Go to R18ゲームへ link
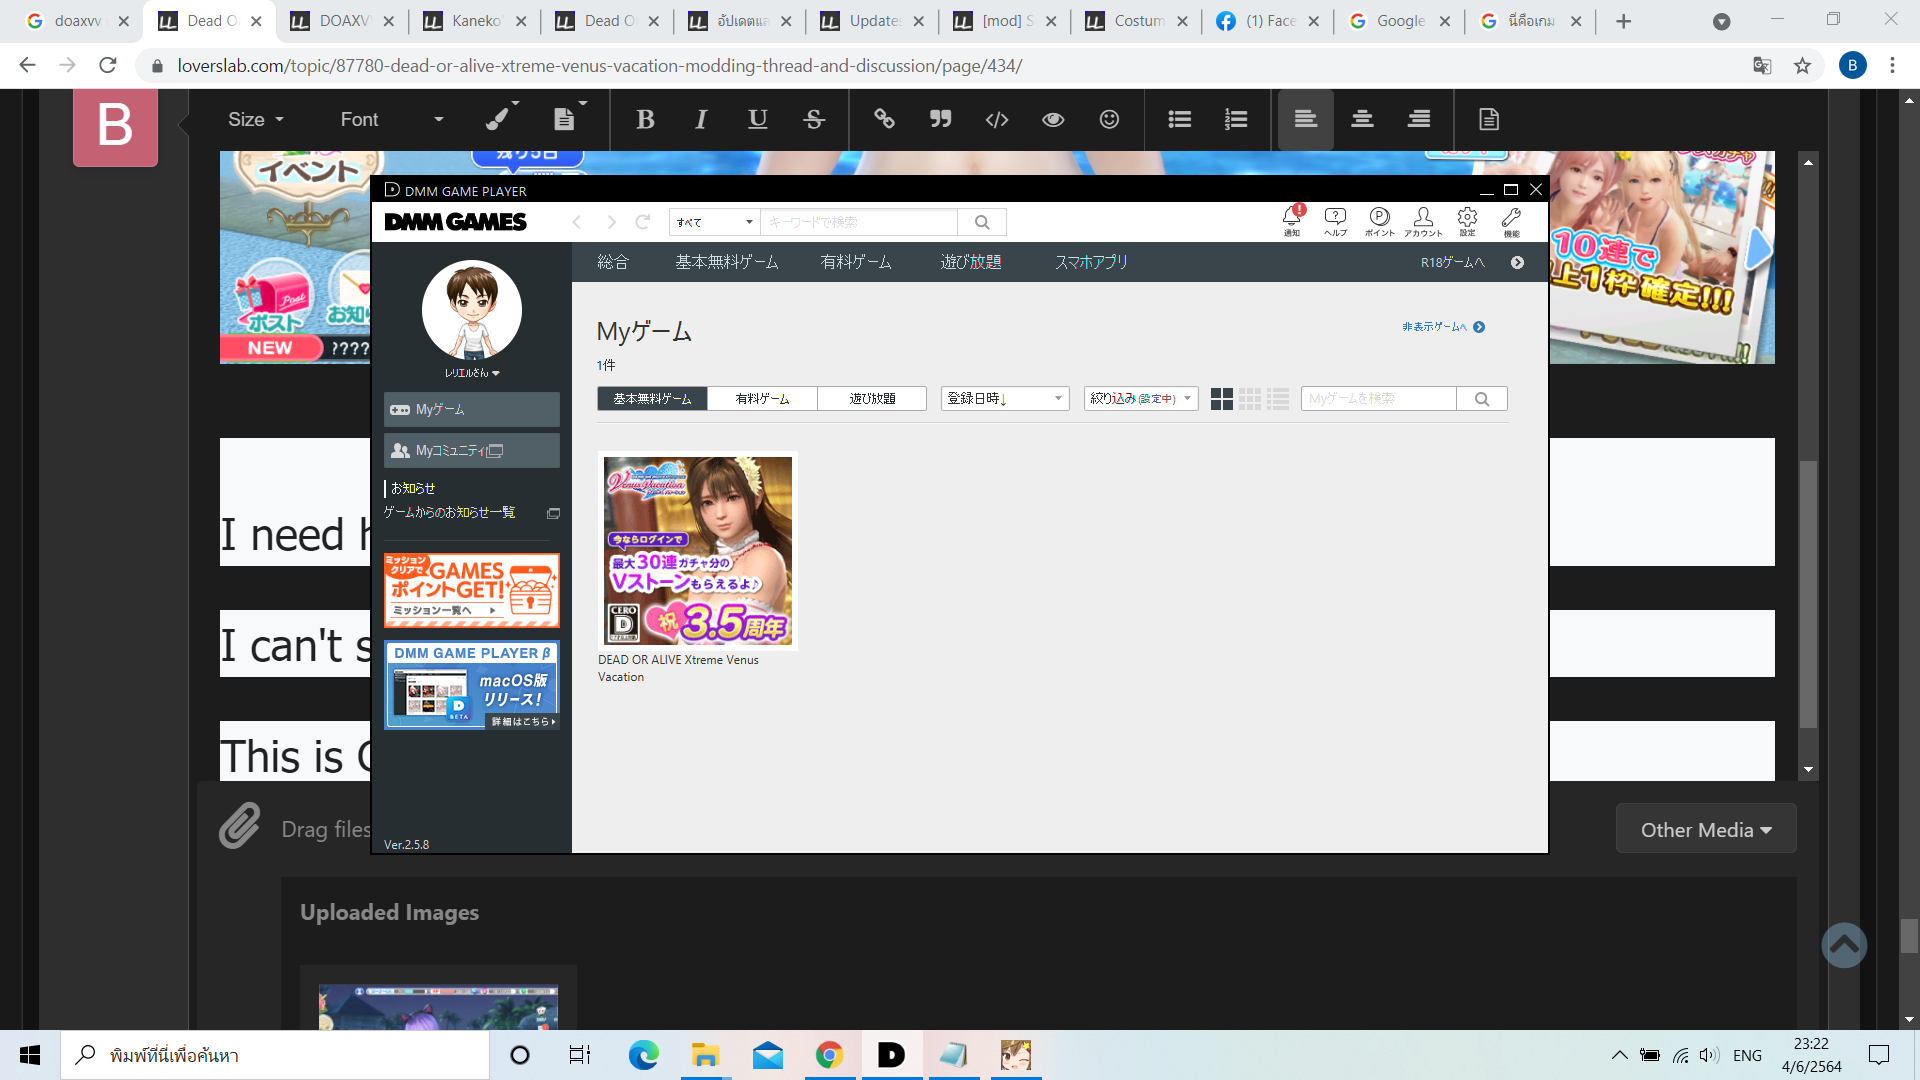Screen dimensions: 1920x1080 click(1472, 263)
